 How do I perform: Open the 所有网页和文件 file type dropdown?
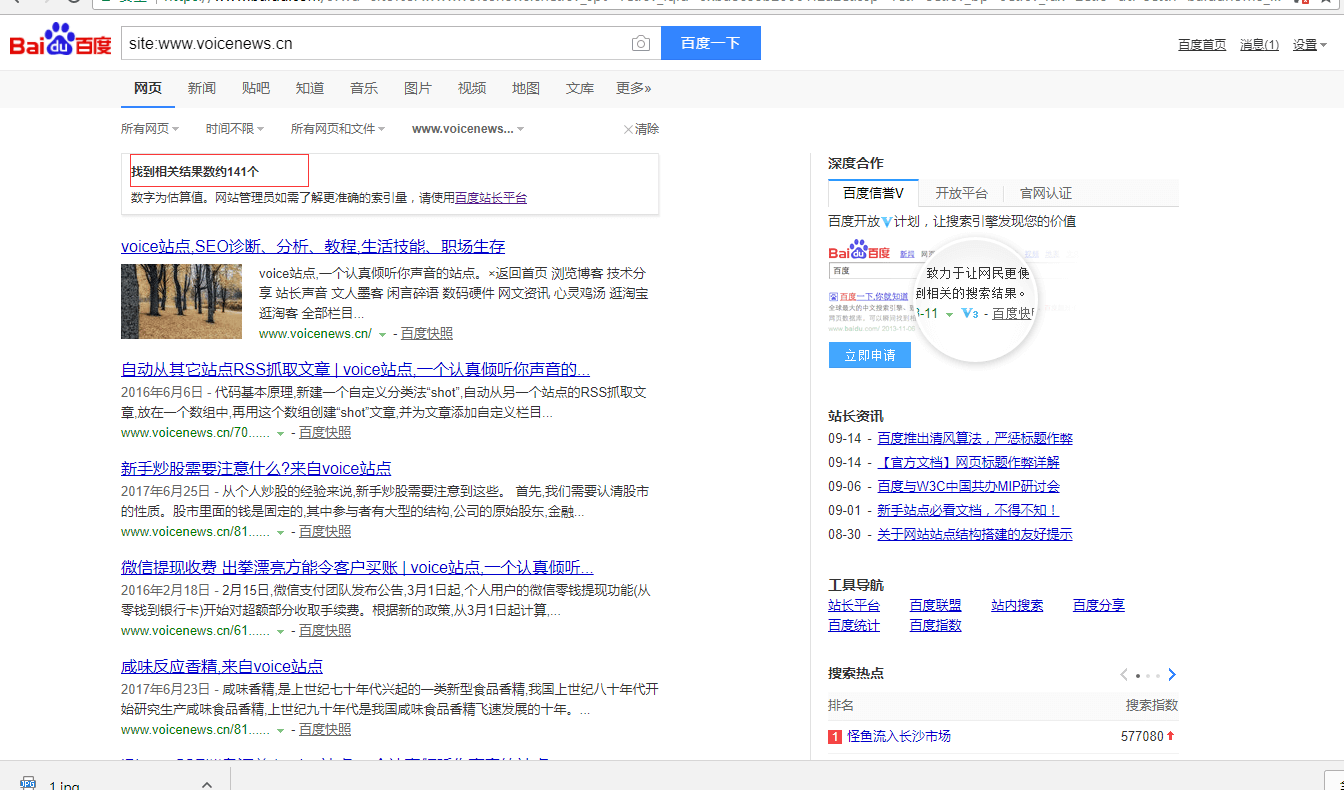[x=338, y=129]
